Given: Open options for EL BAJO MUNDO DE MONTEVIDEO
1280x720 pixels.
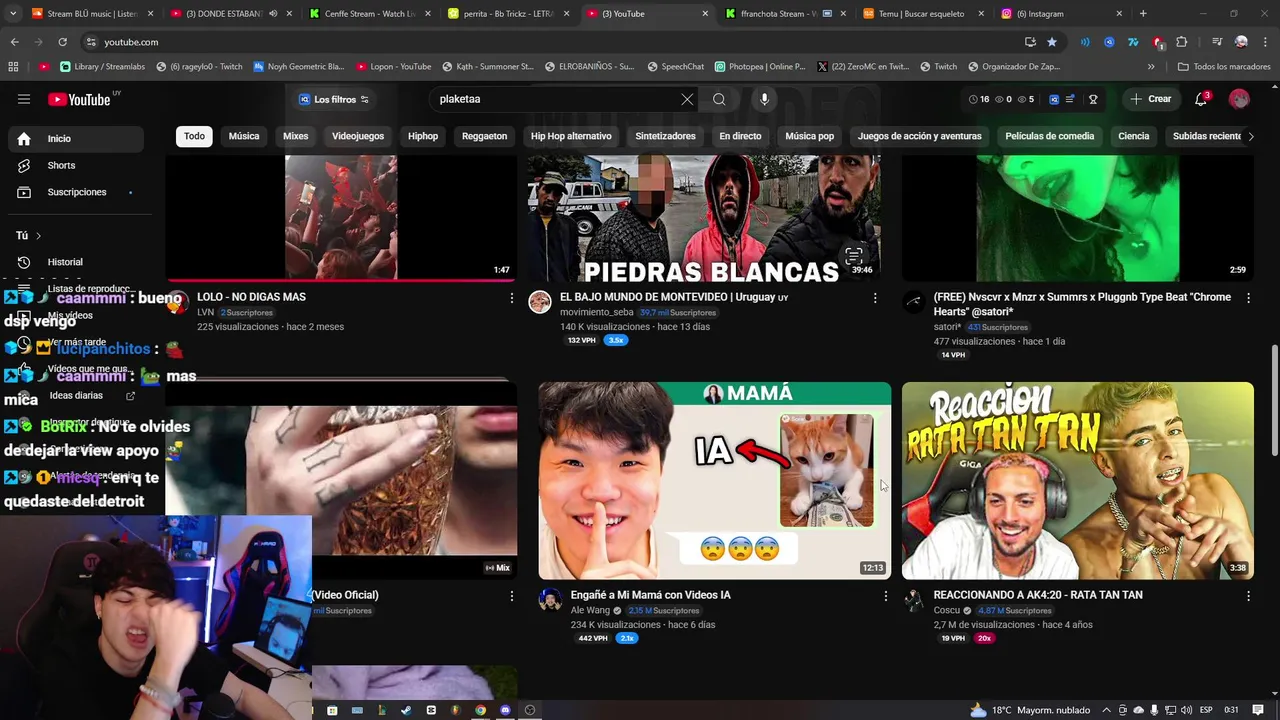Looking at the screenshot, I should click(875, 298).
